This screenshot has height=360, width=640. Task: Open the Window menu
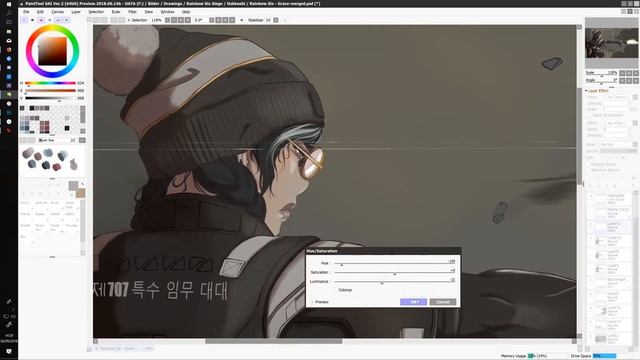coord(167,12)
